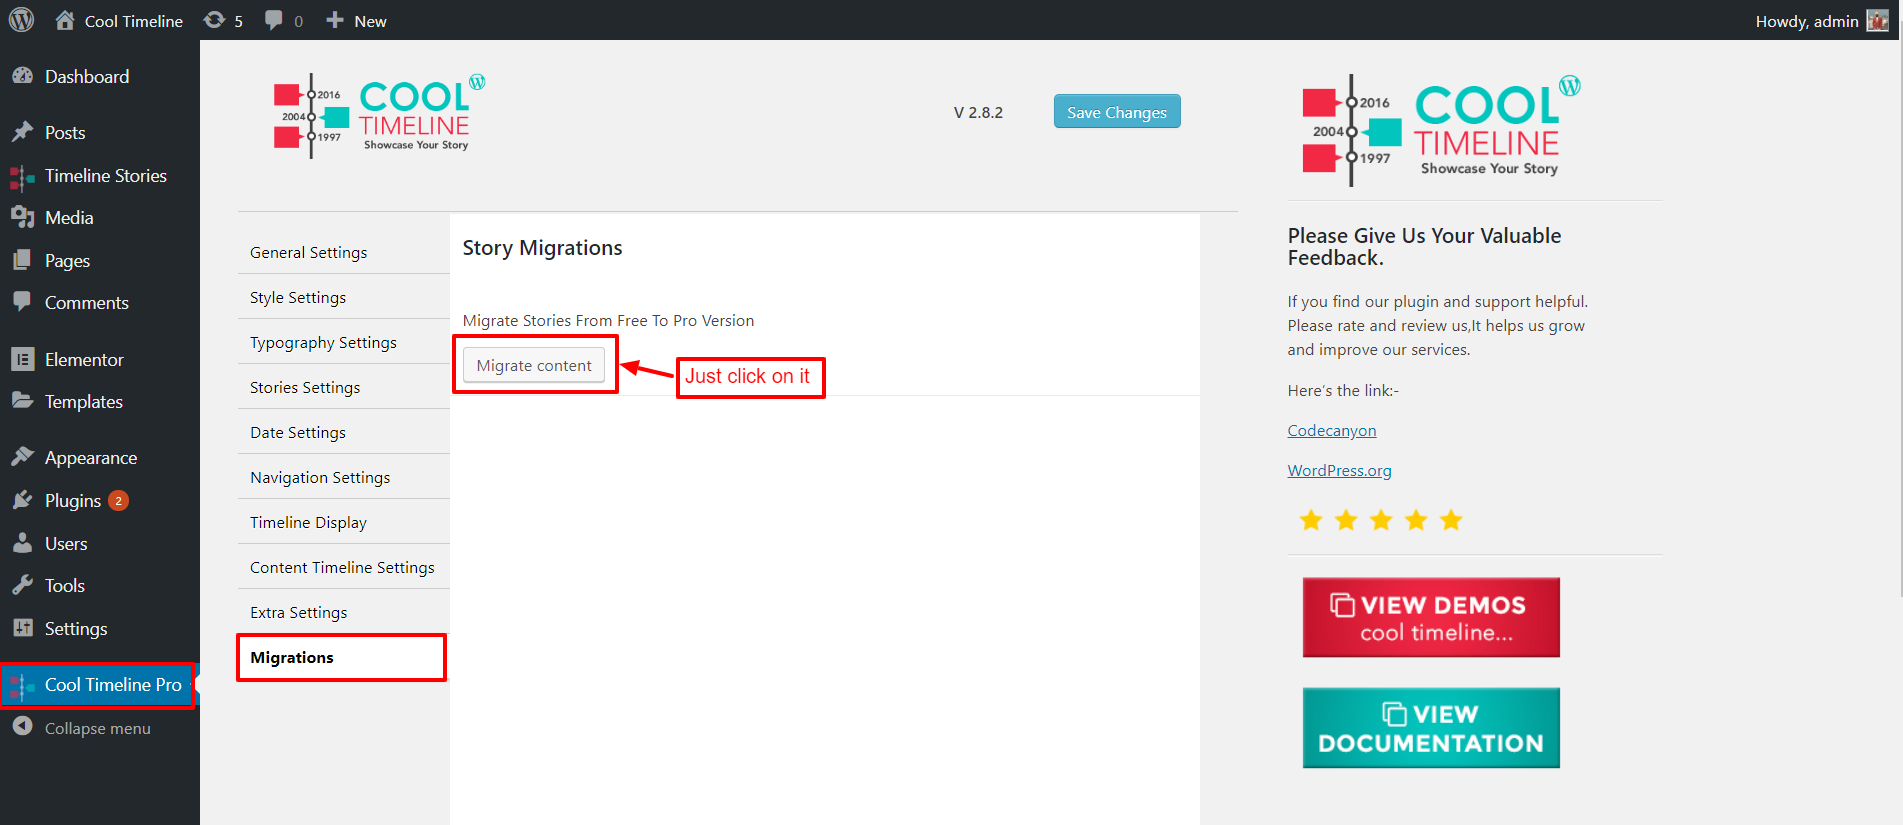
Task: Click the Settings sliders icon
Action: 22,628
